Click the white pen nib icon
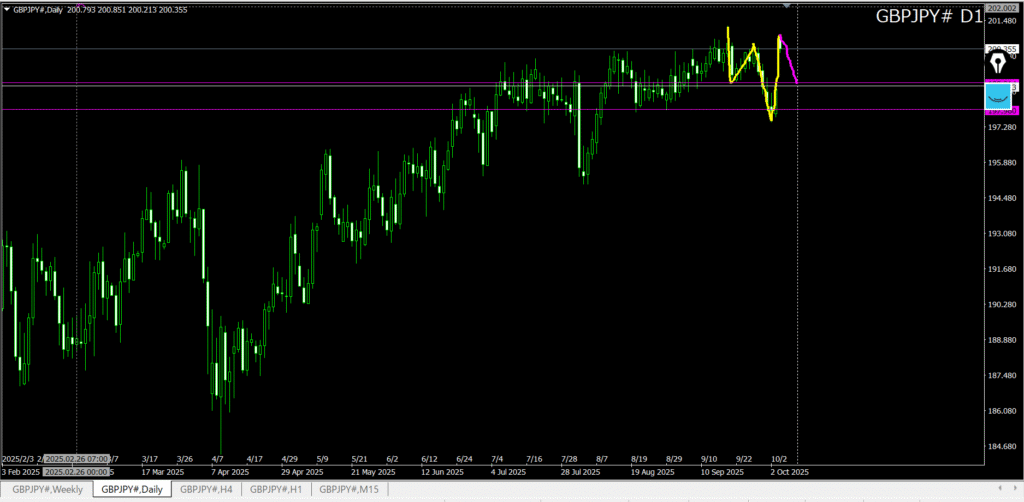1024x502 pixels. click(x=997, y=64)
